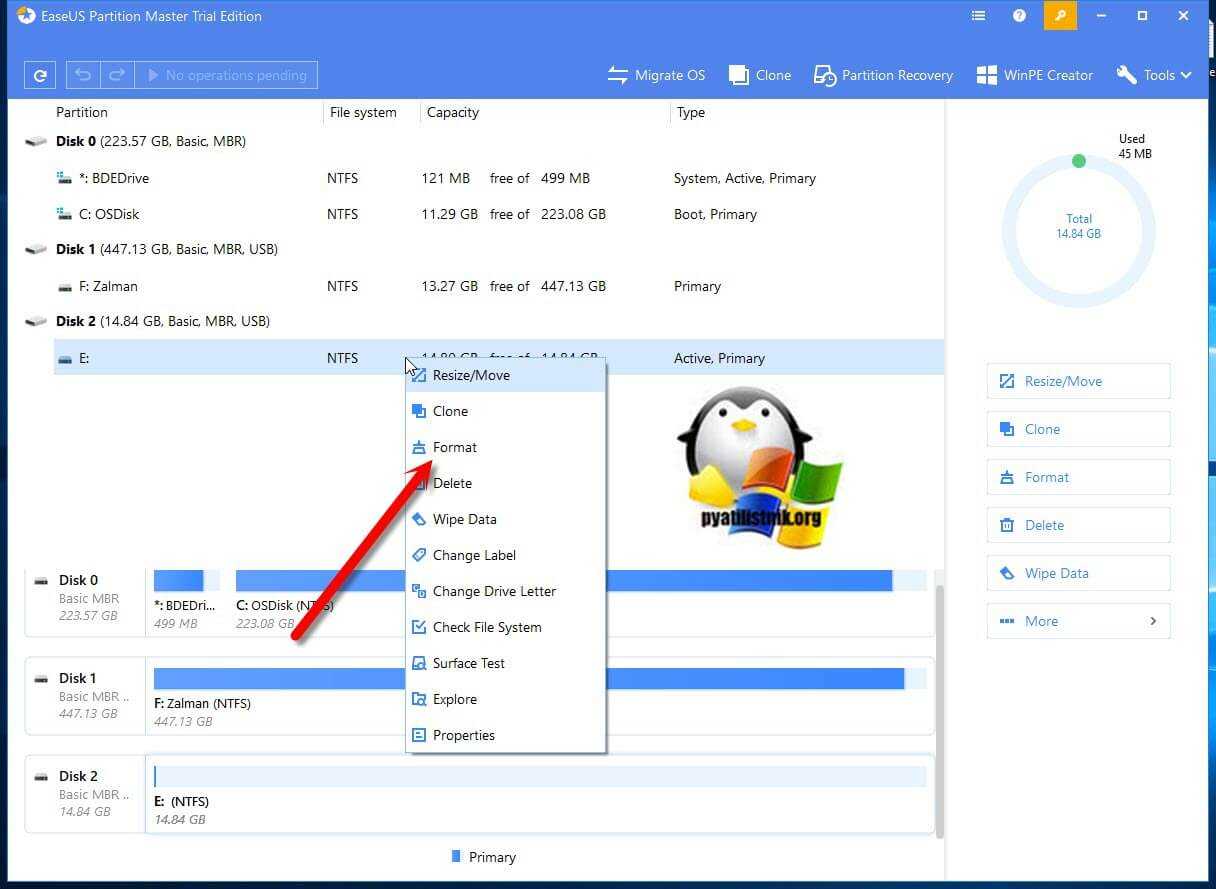
Task: Launch Partition Recovery
Action: (x=883, y=75)
